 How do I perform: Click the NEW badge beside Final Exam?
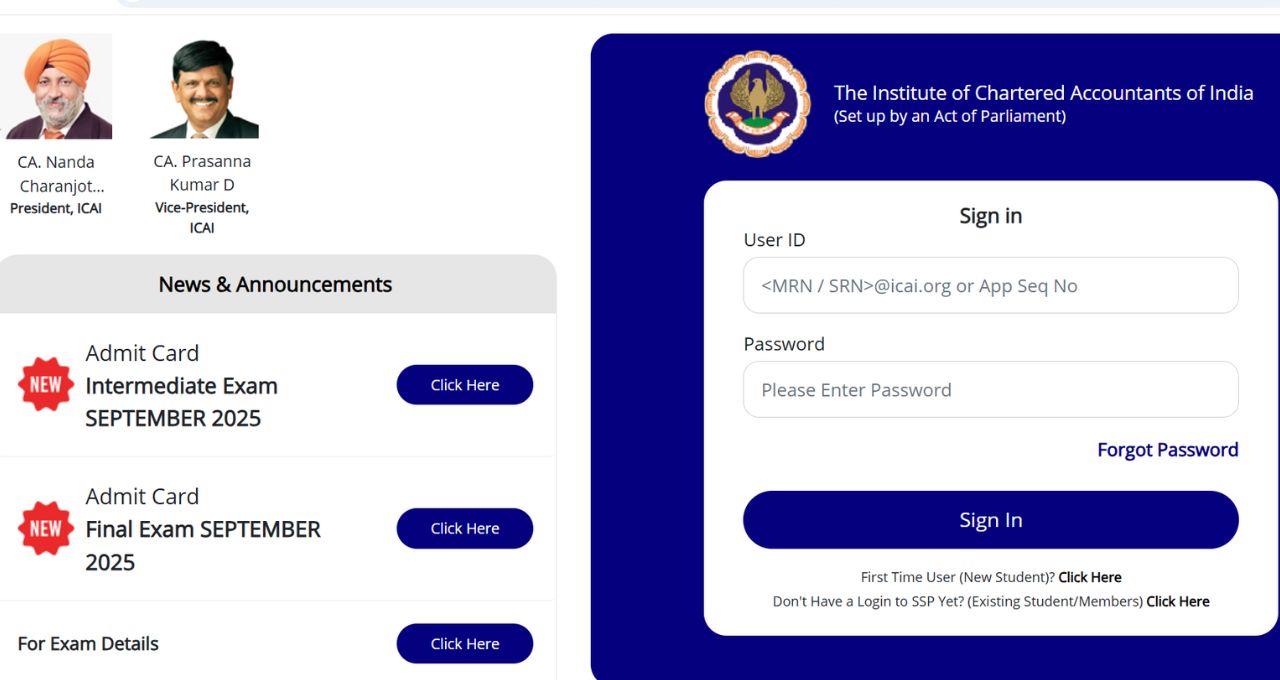46,528
